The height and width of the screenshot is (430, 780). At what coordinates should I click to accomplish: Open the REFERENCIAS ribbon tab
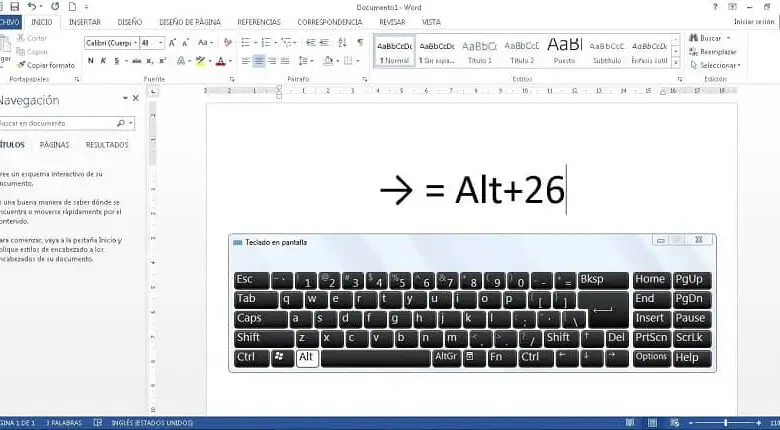(x=259, y=22)
